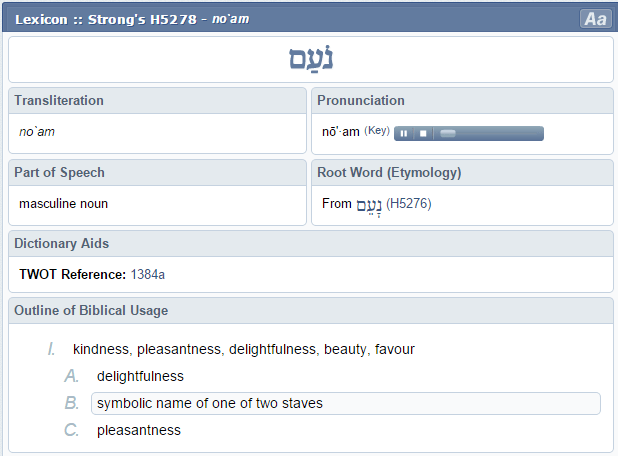This screenshot has height=456, width=618.
Task: Click the Outline of Biblical Usage header
Action: pyautogui.click(x=91, y=311)
